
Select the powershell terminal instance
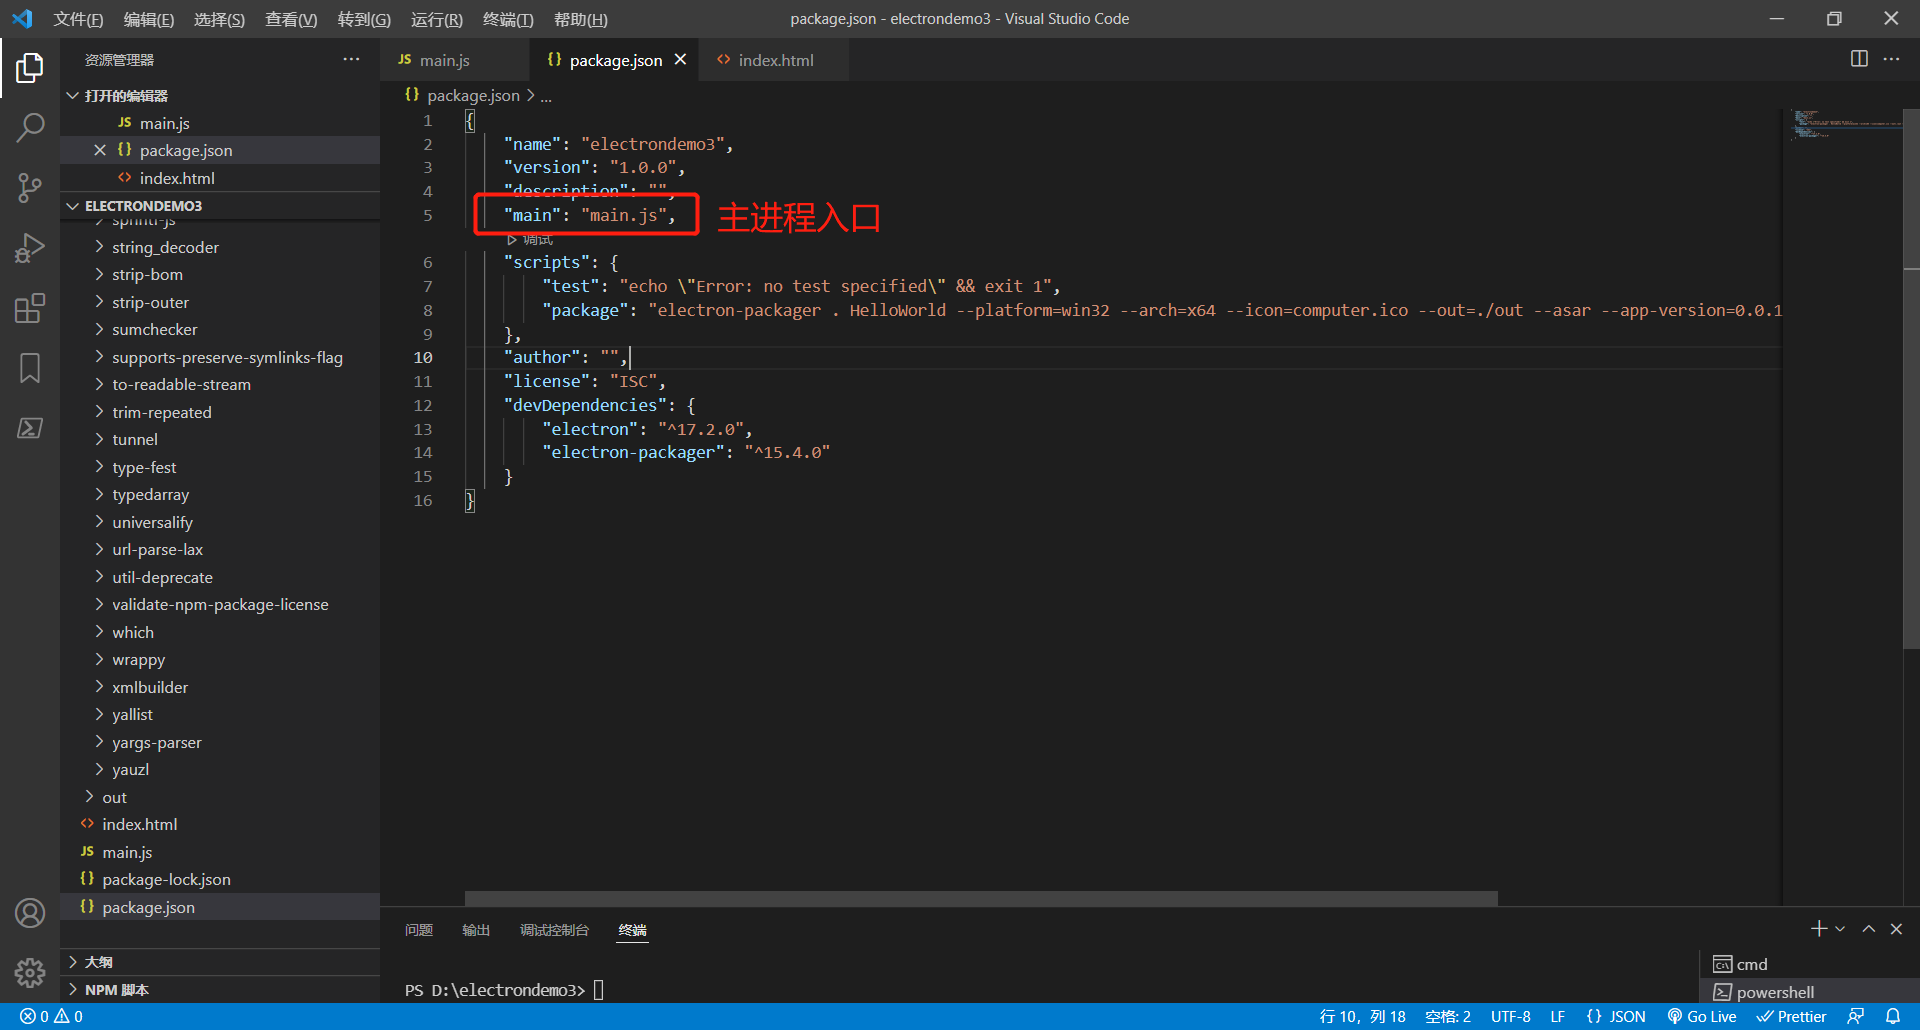coord(1808,992)
